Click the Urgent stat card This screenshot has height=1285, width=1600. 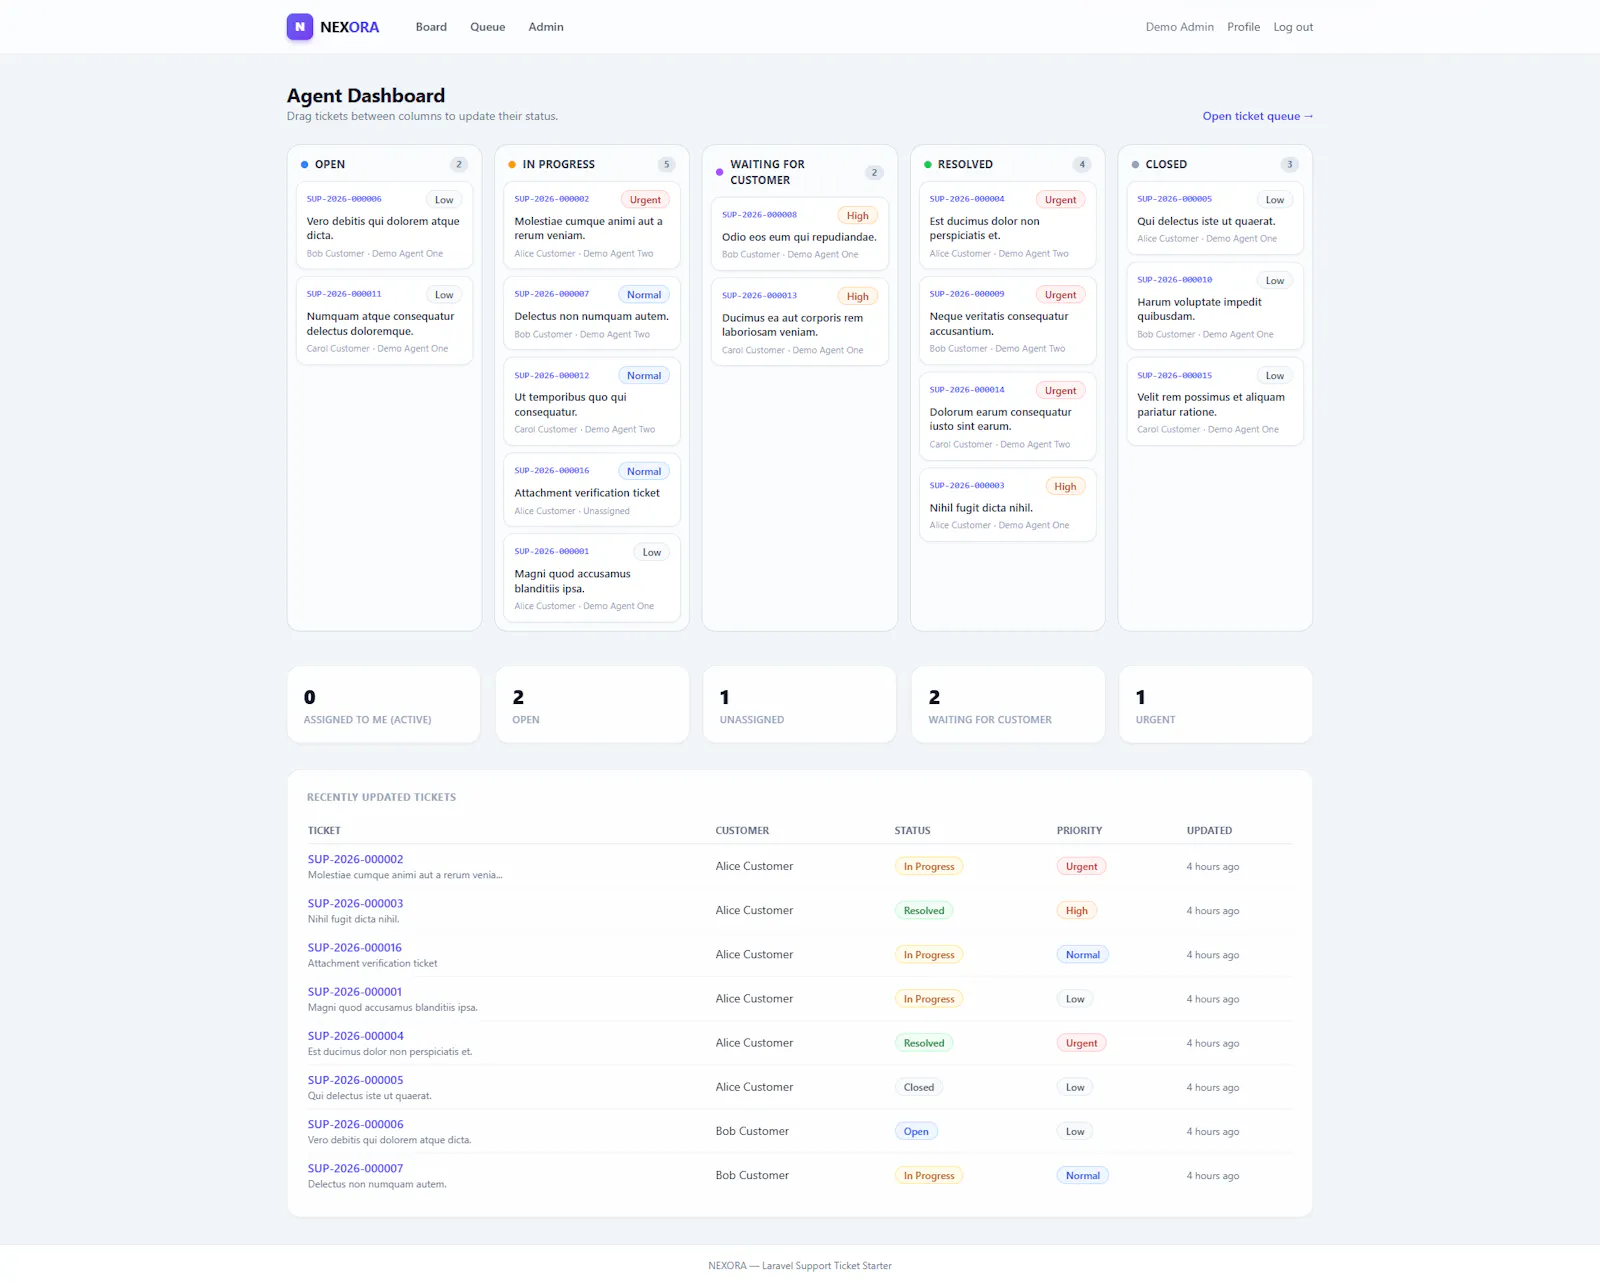1215,705
